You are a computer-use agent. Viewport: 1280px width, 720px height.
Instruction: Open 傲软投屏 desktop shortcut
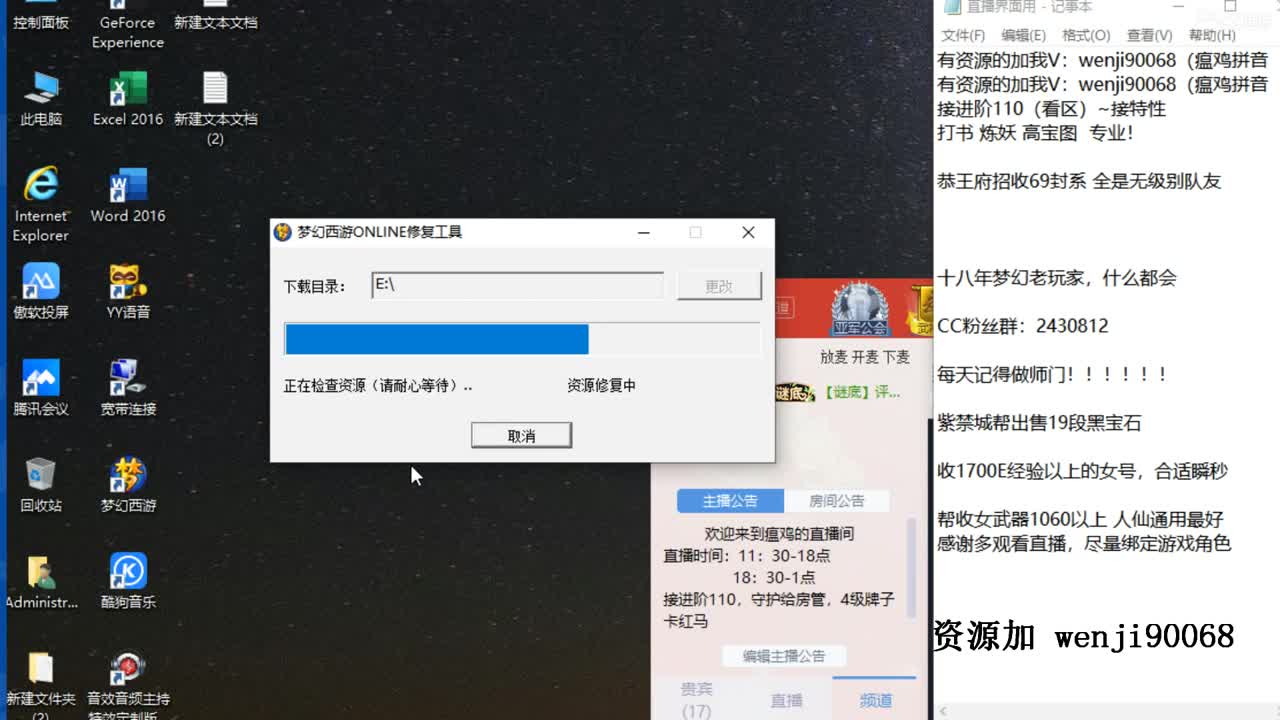pyautogui.click(x=40, y=292)
